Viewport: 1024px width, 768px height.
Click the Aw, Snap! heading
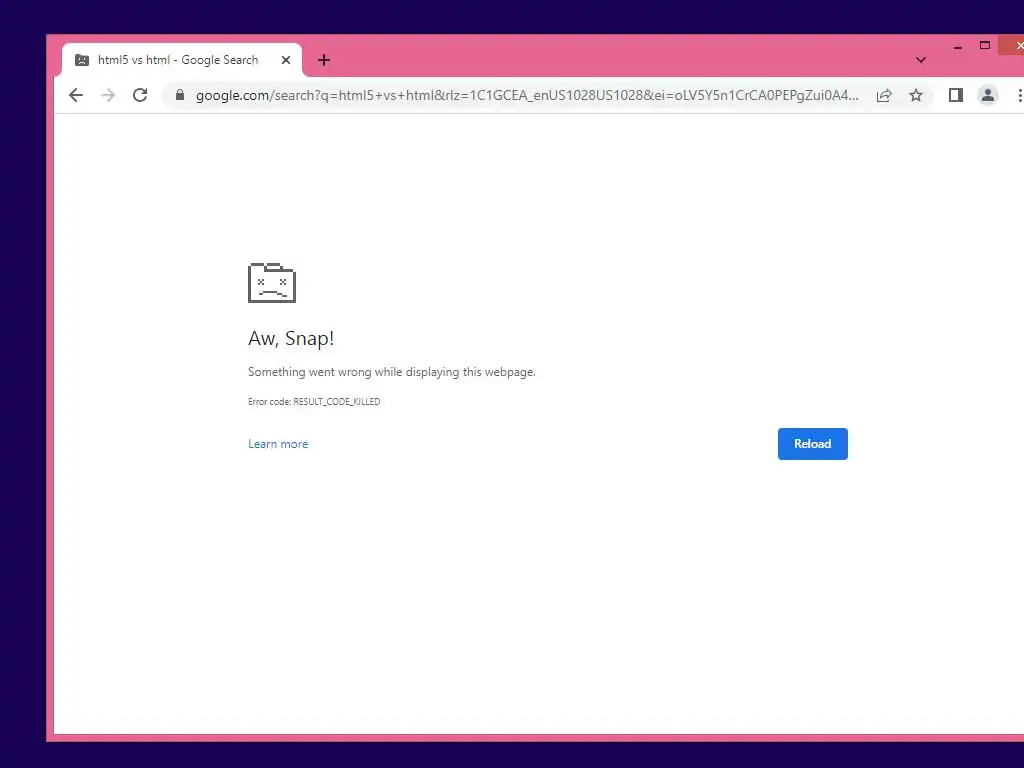coord(291,338)
